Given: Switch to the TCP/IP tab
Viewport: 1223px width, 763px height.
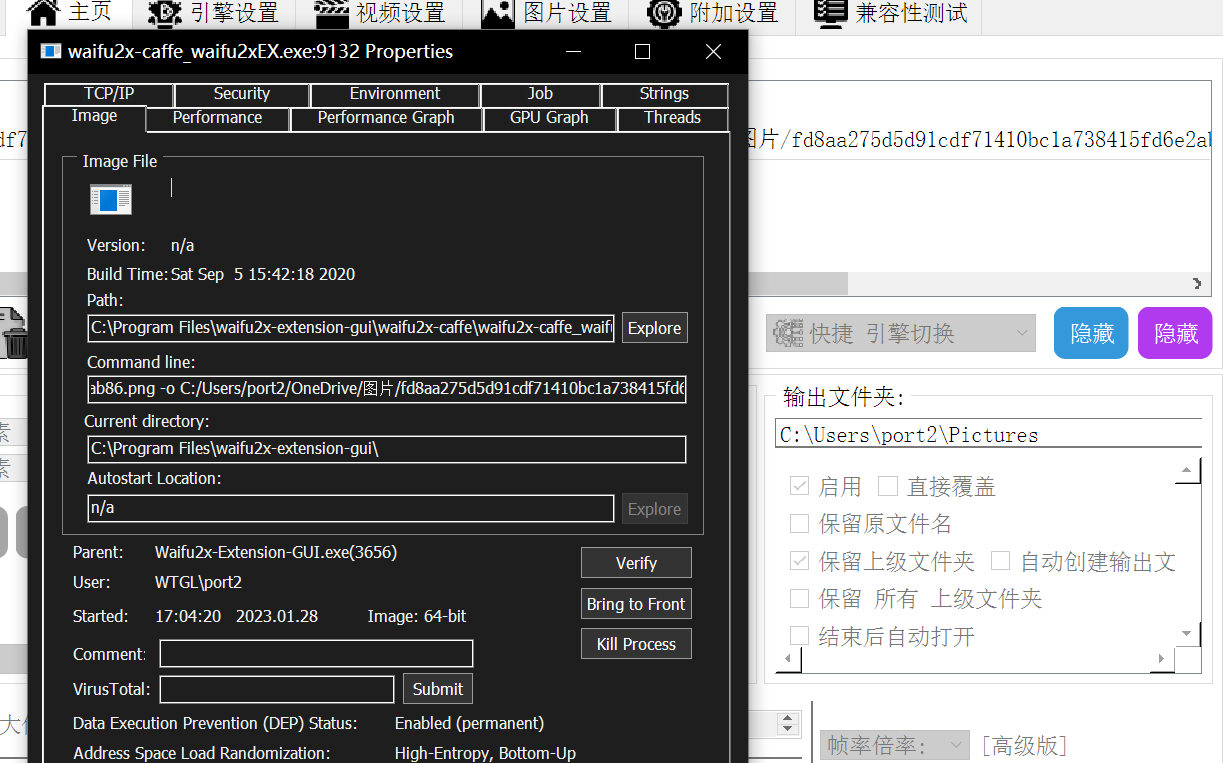Looking at the screenshot, I should coord(109,94).
